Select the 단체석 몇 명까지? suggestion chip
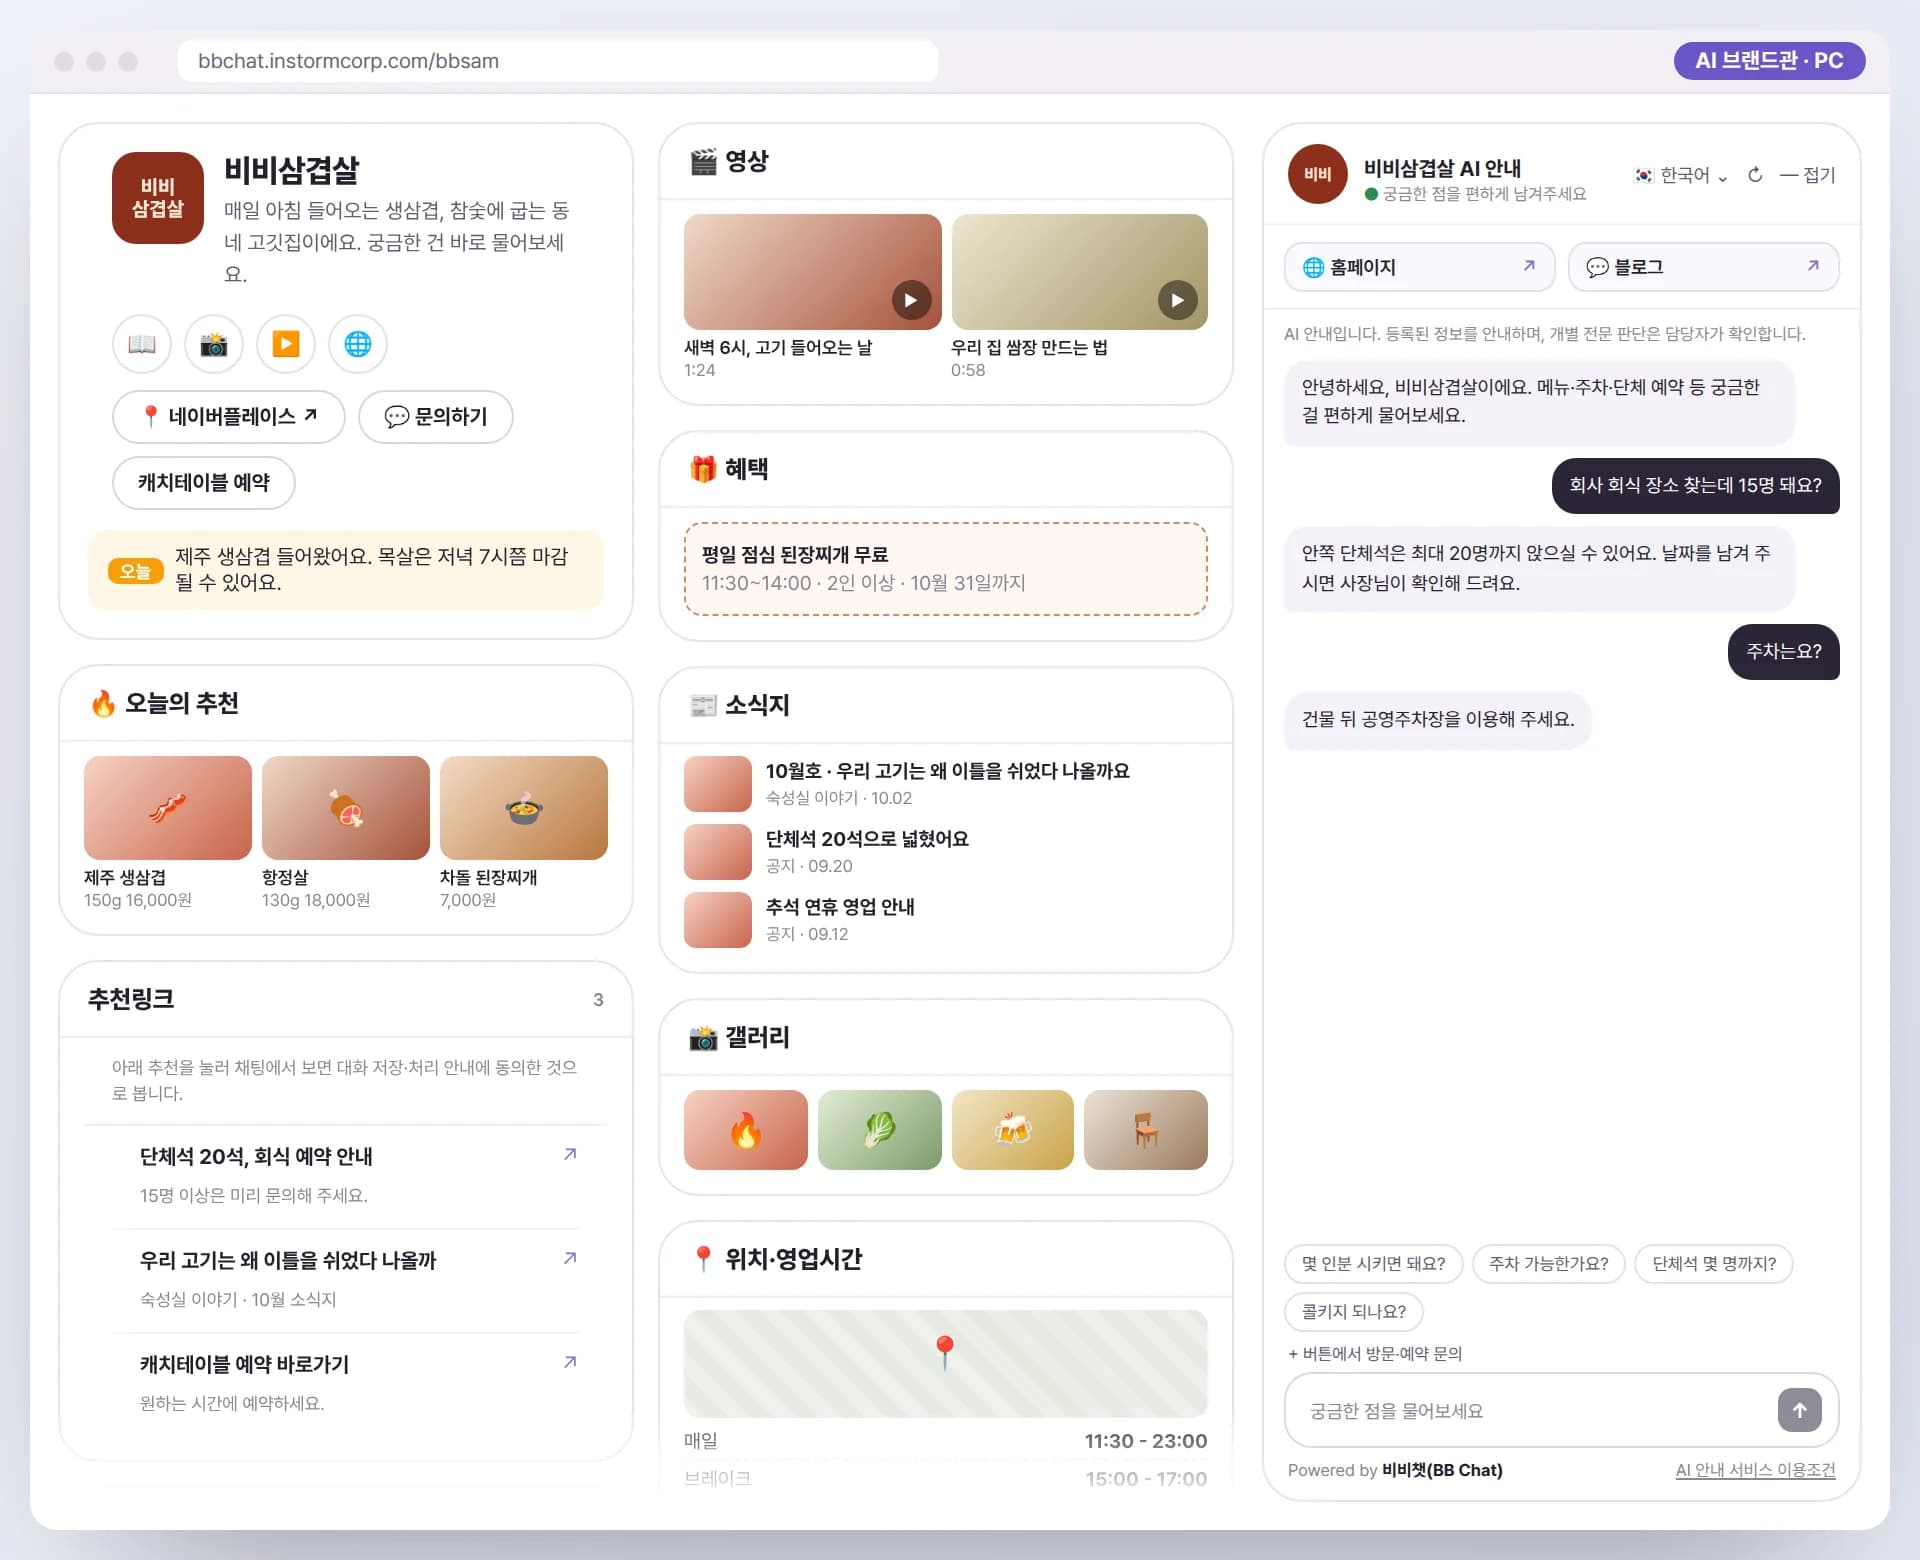Viewport: 1920px width, 1560px height. point(1714,1264)
